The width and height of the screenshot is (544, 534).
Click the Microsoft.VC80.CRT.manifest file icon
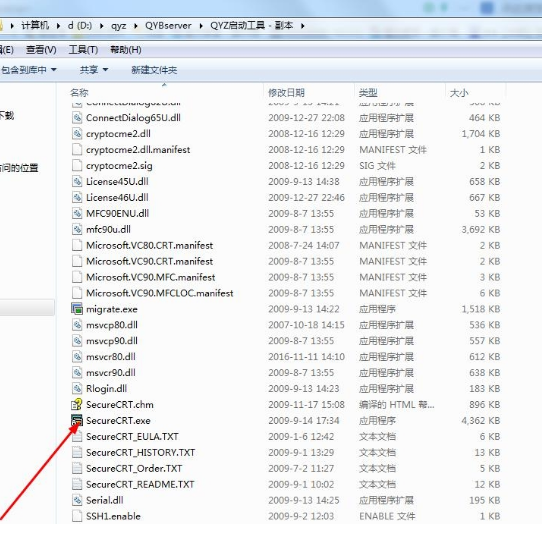point(77,245)
